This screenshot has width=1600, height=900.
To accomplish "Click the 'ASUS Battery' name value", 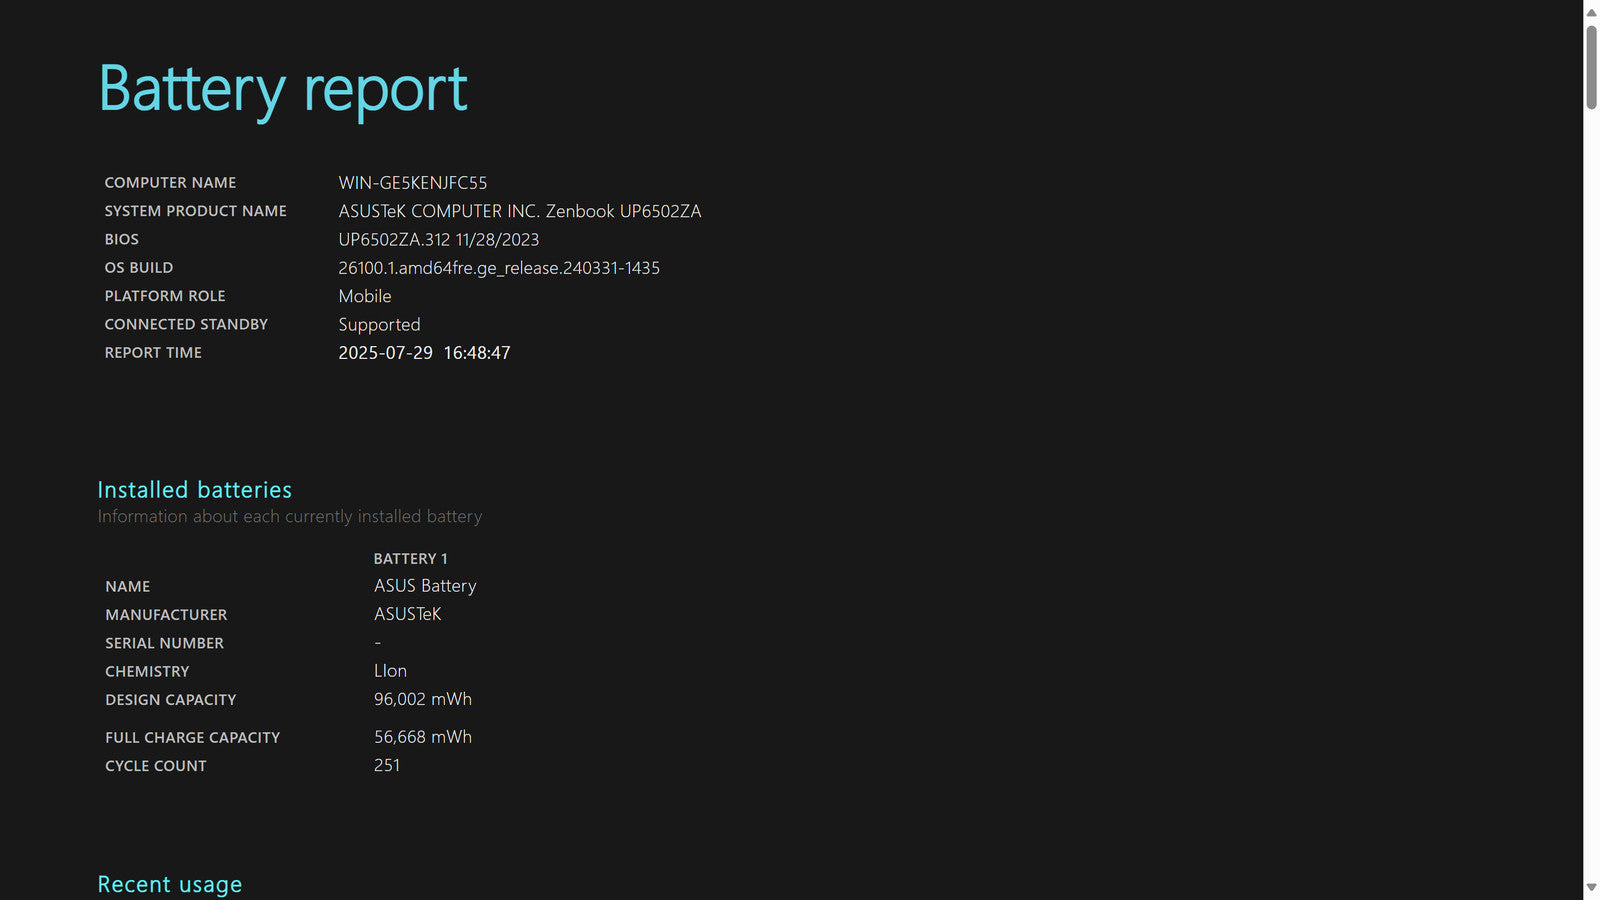I will (x=425, y=586).
